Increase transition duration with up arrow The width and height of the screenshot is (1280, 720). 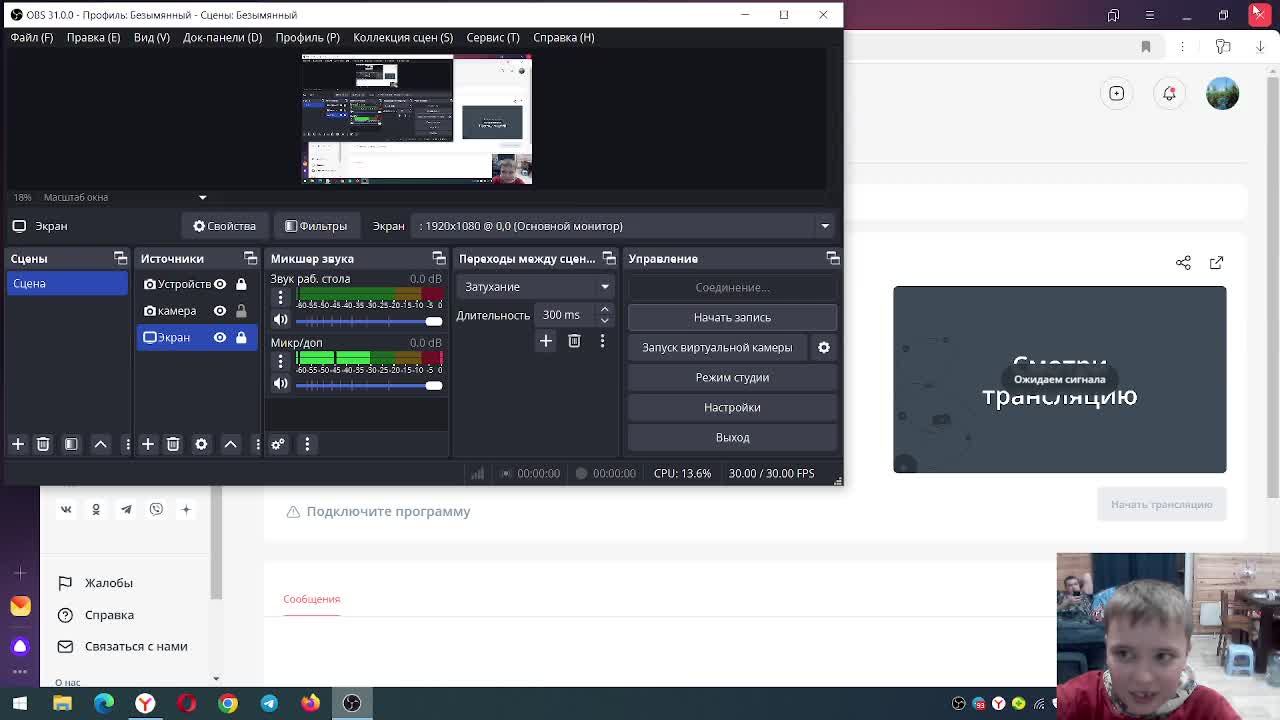pos(604,310)
